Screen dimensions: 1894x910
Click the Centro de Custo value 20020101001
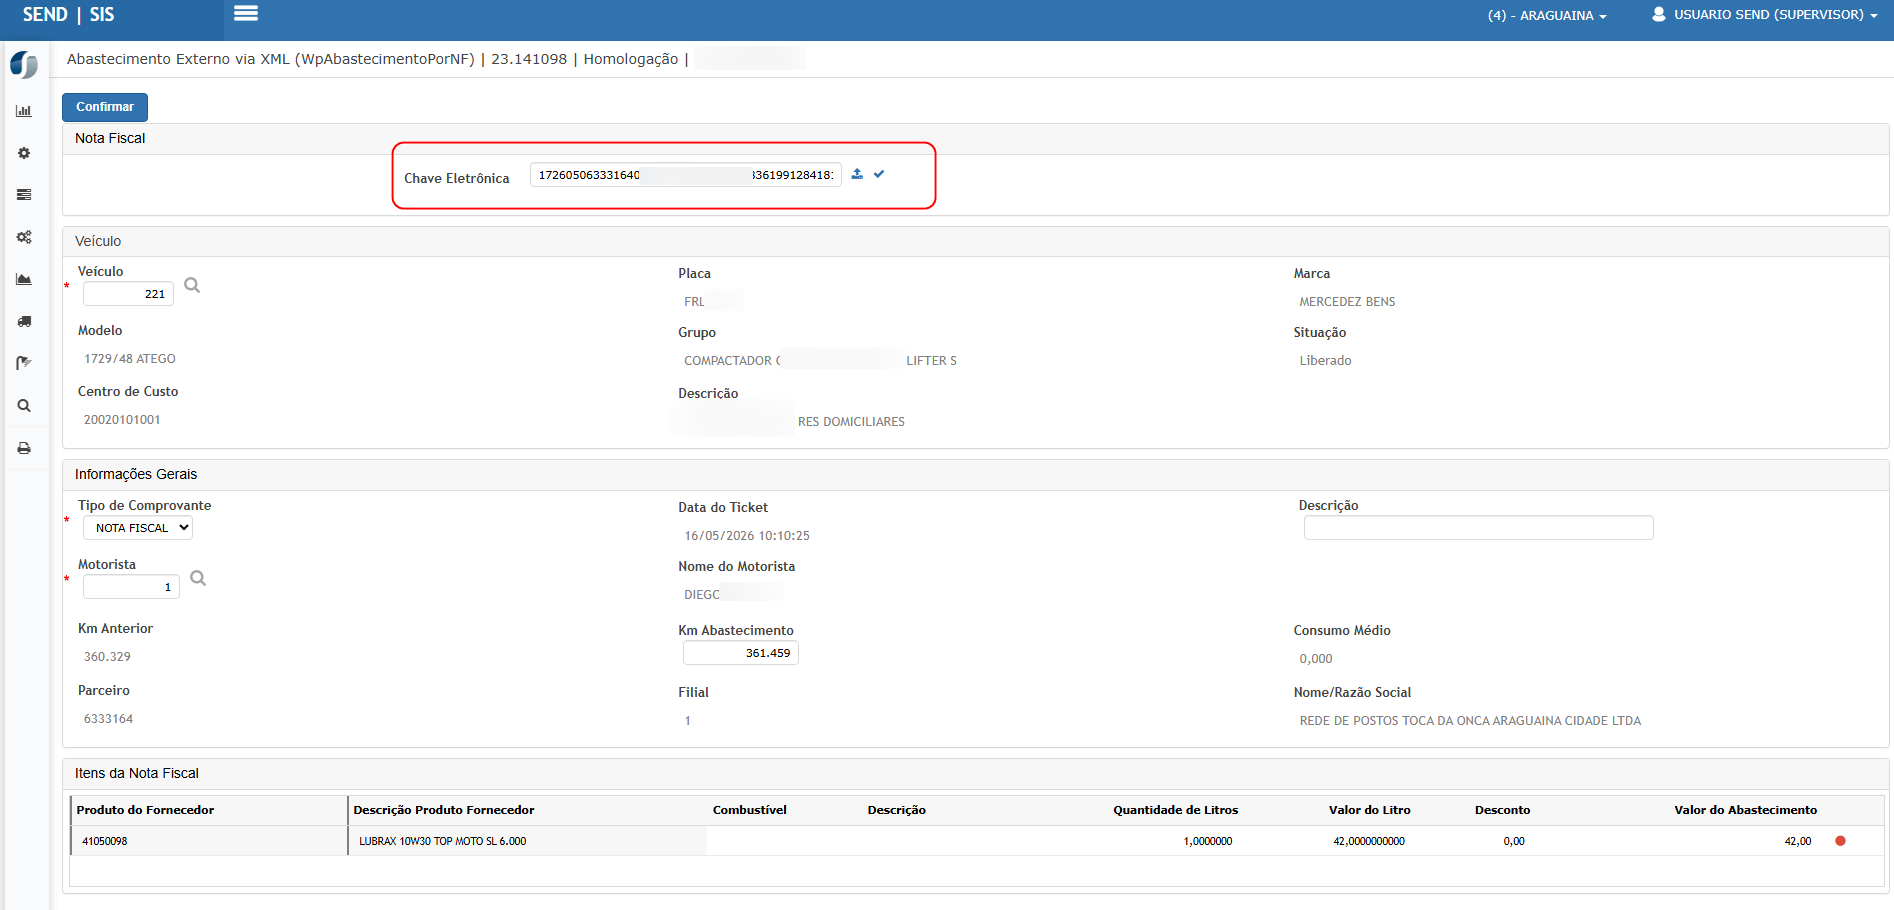tap(122, 420)
